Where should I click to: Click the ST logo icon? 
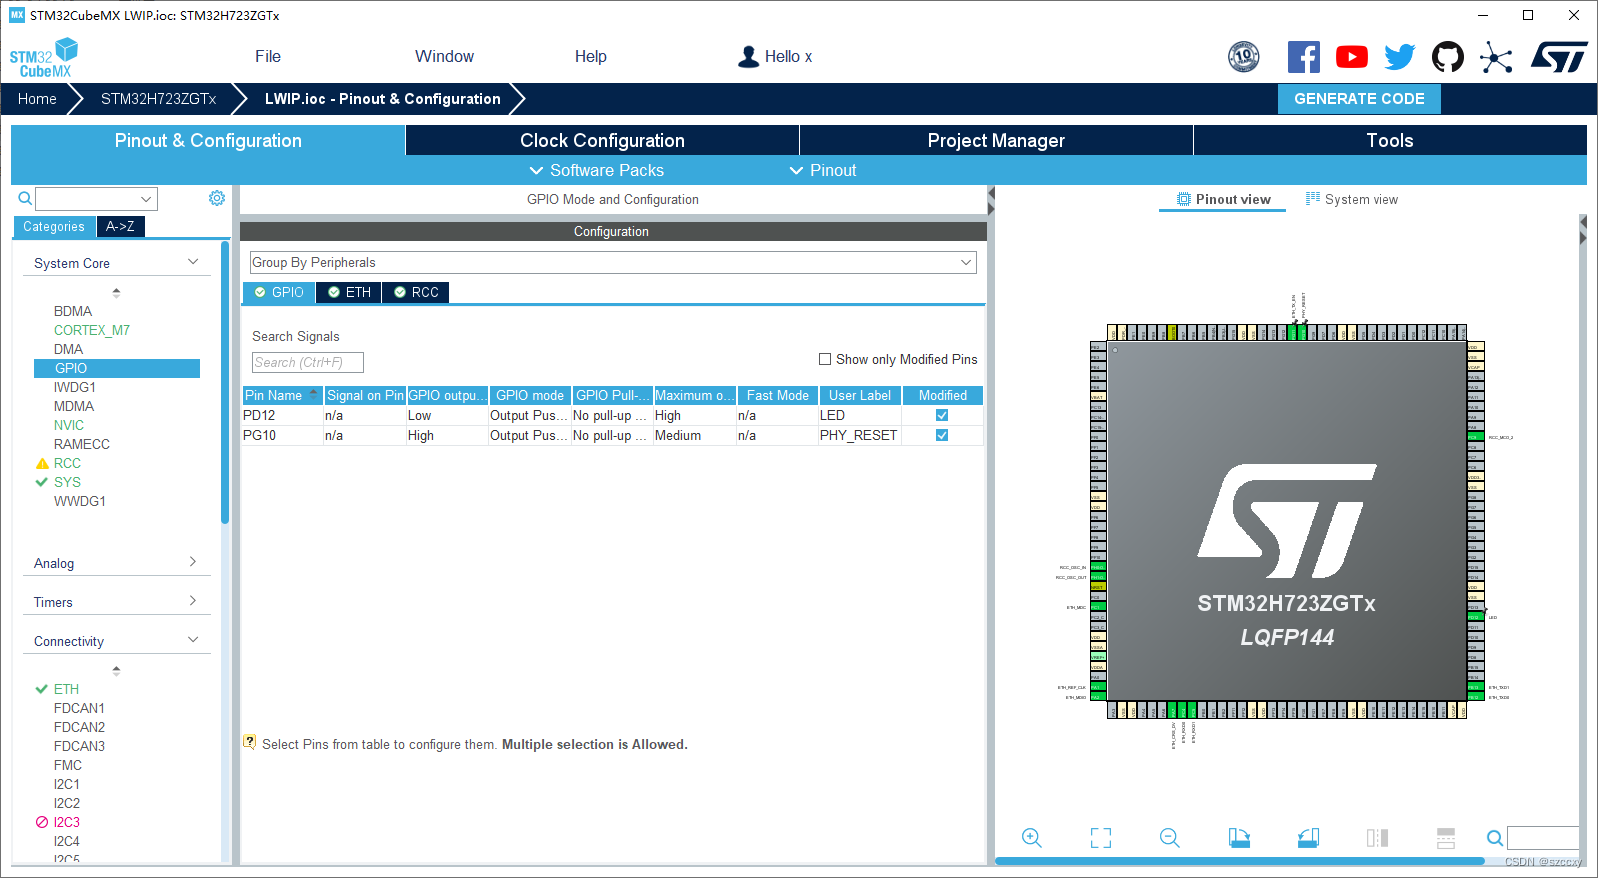point(1559,57)
